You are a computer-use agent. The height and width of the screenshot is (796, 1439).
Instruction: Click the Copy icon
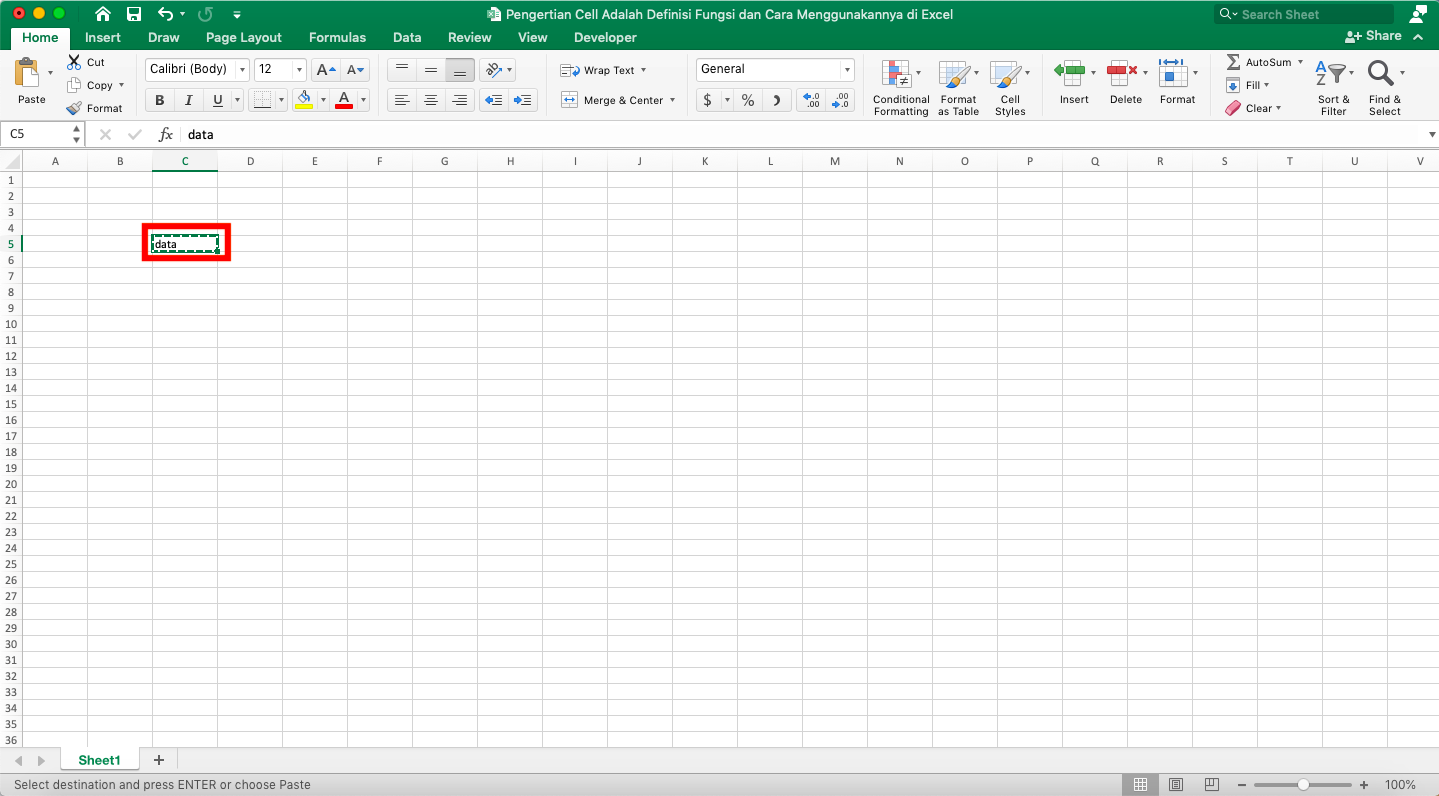(74, 85)
